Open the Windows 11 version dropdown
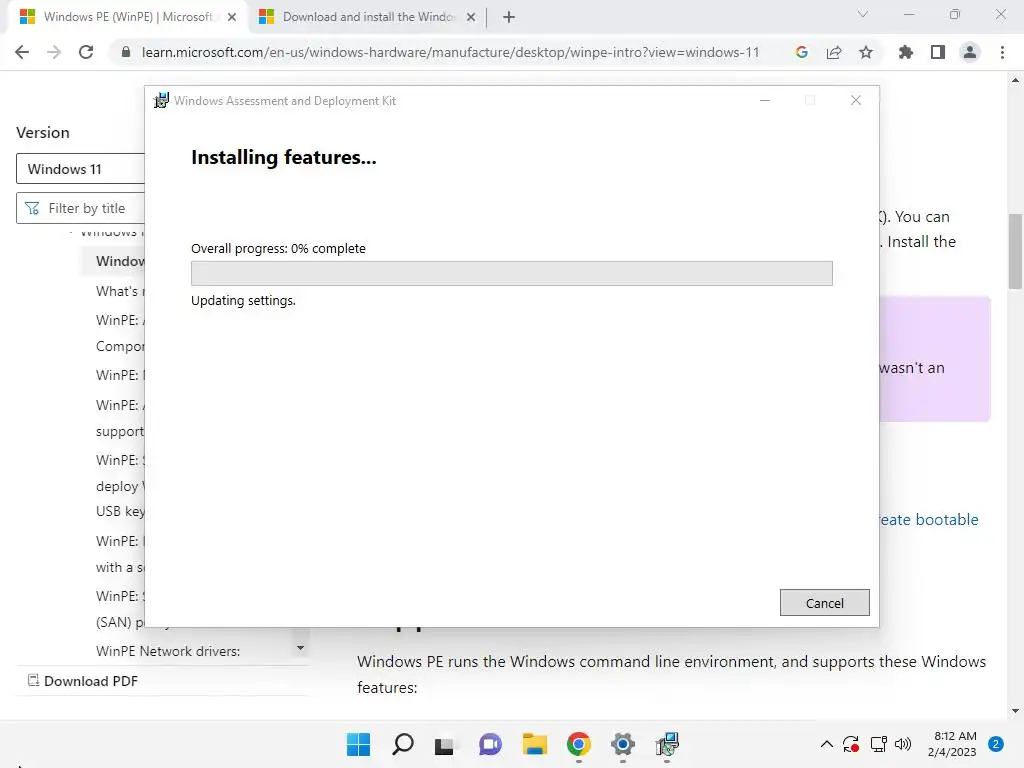 [x=80, y=169]
